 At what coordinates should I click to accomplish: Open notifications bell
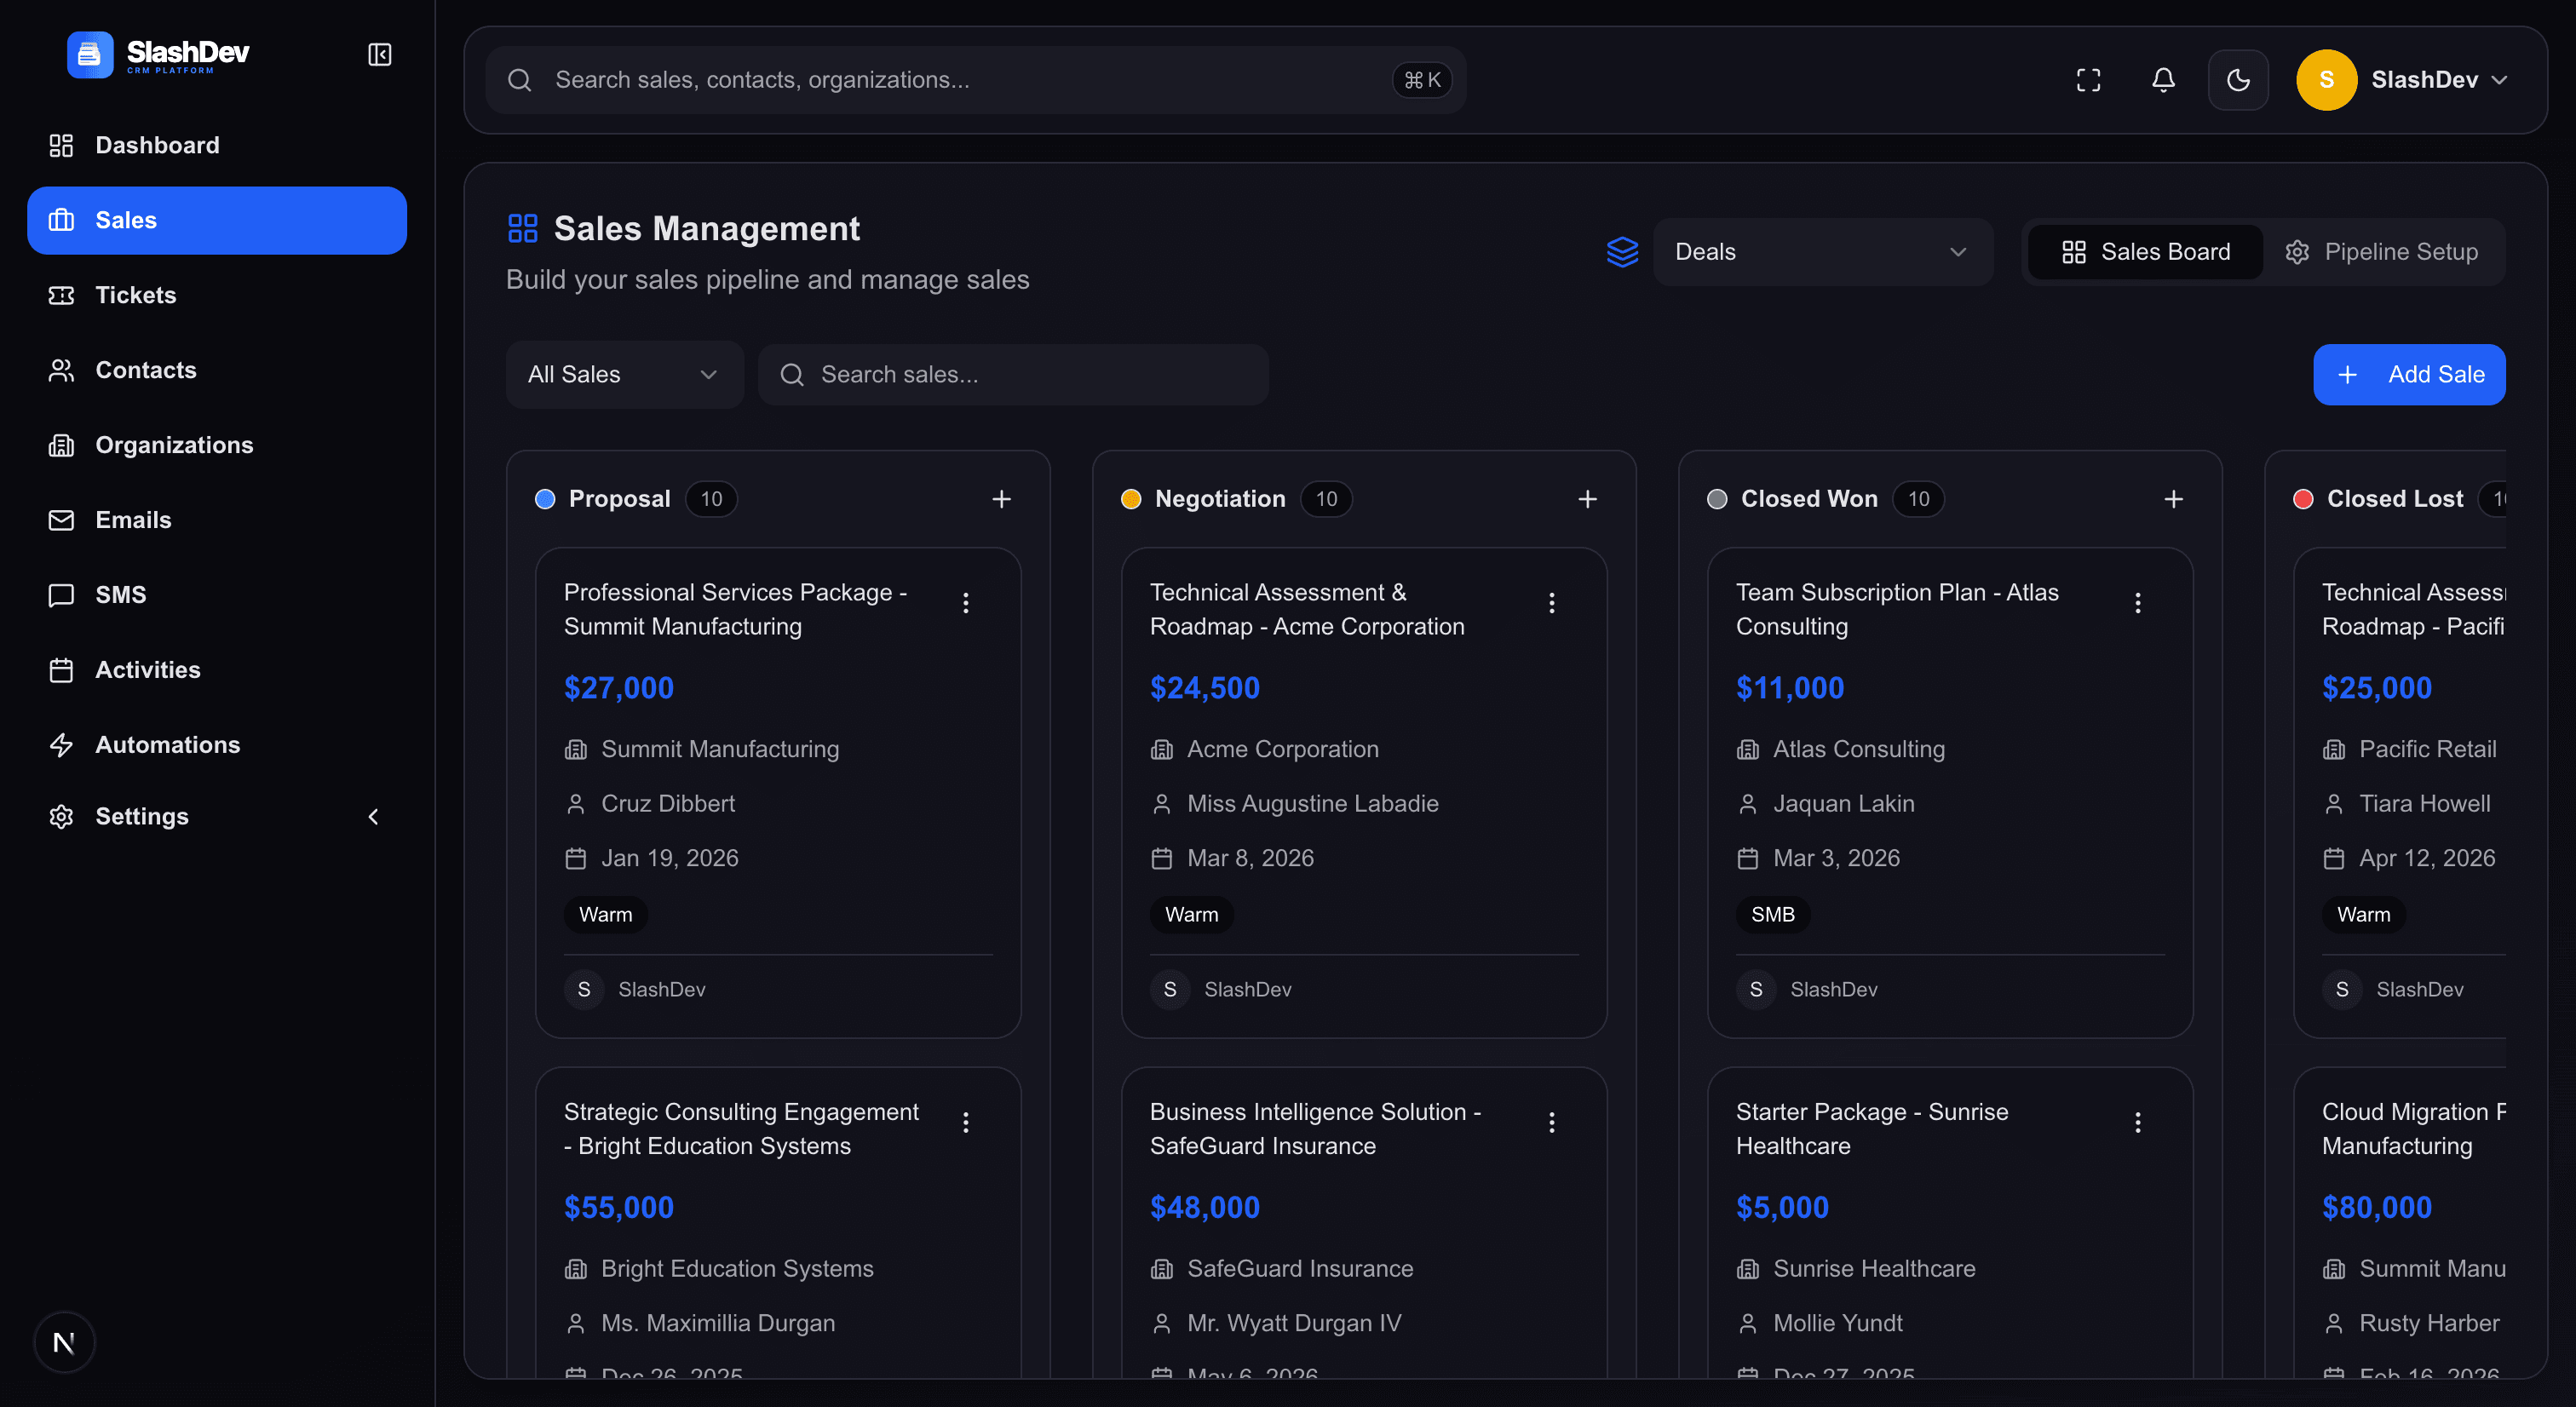click(x=2163, y=80)
